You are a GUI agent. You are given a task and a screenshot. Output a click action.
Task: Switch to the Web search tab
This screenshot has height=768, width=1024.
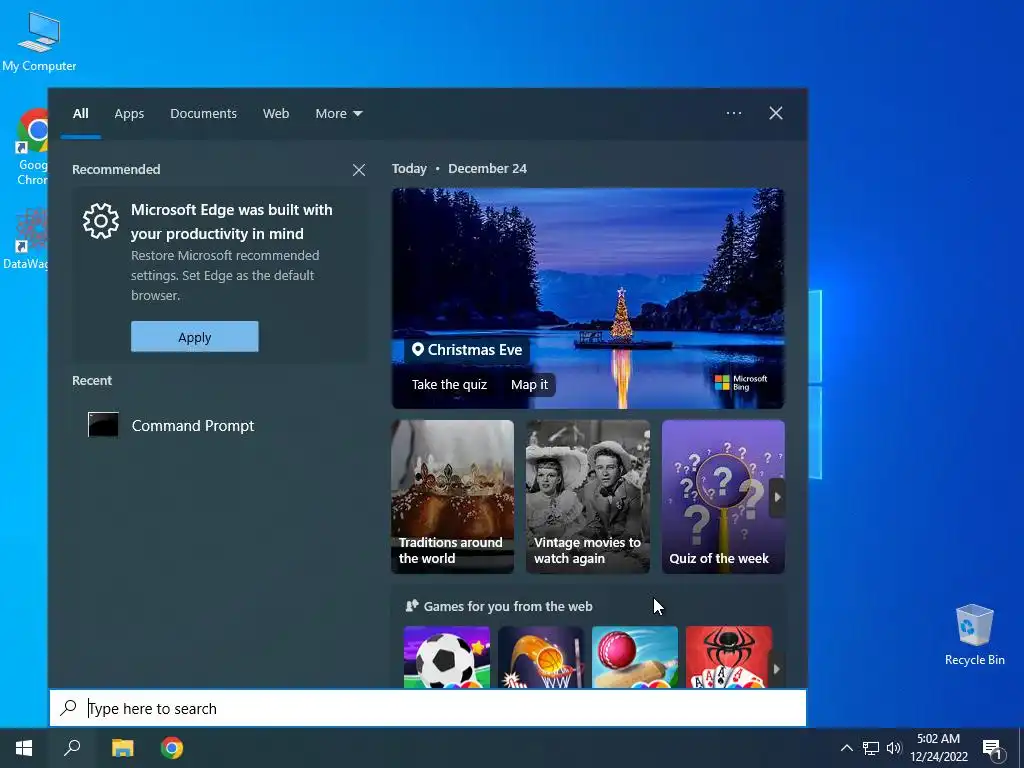coord(276,114)
